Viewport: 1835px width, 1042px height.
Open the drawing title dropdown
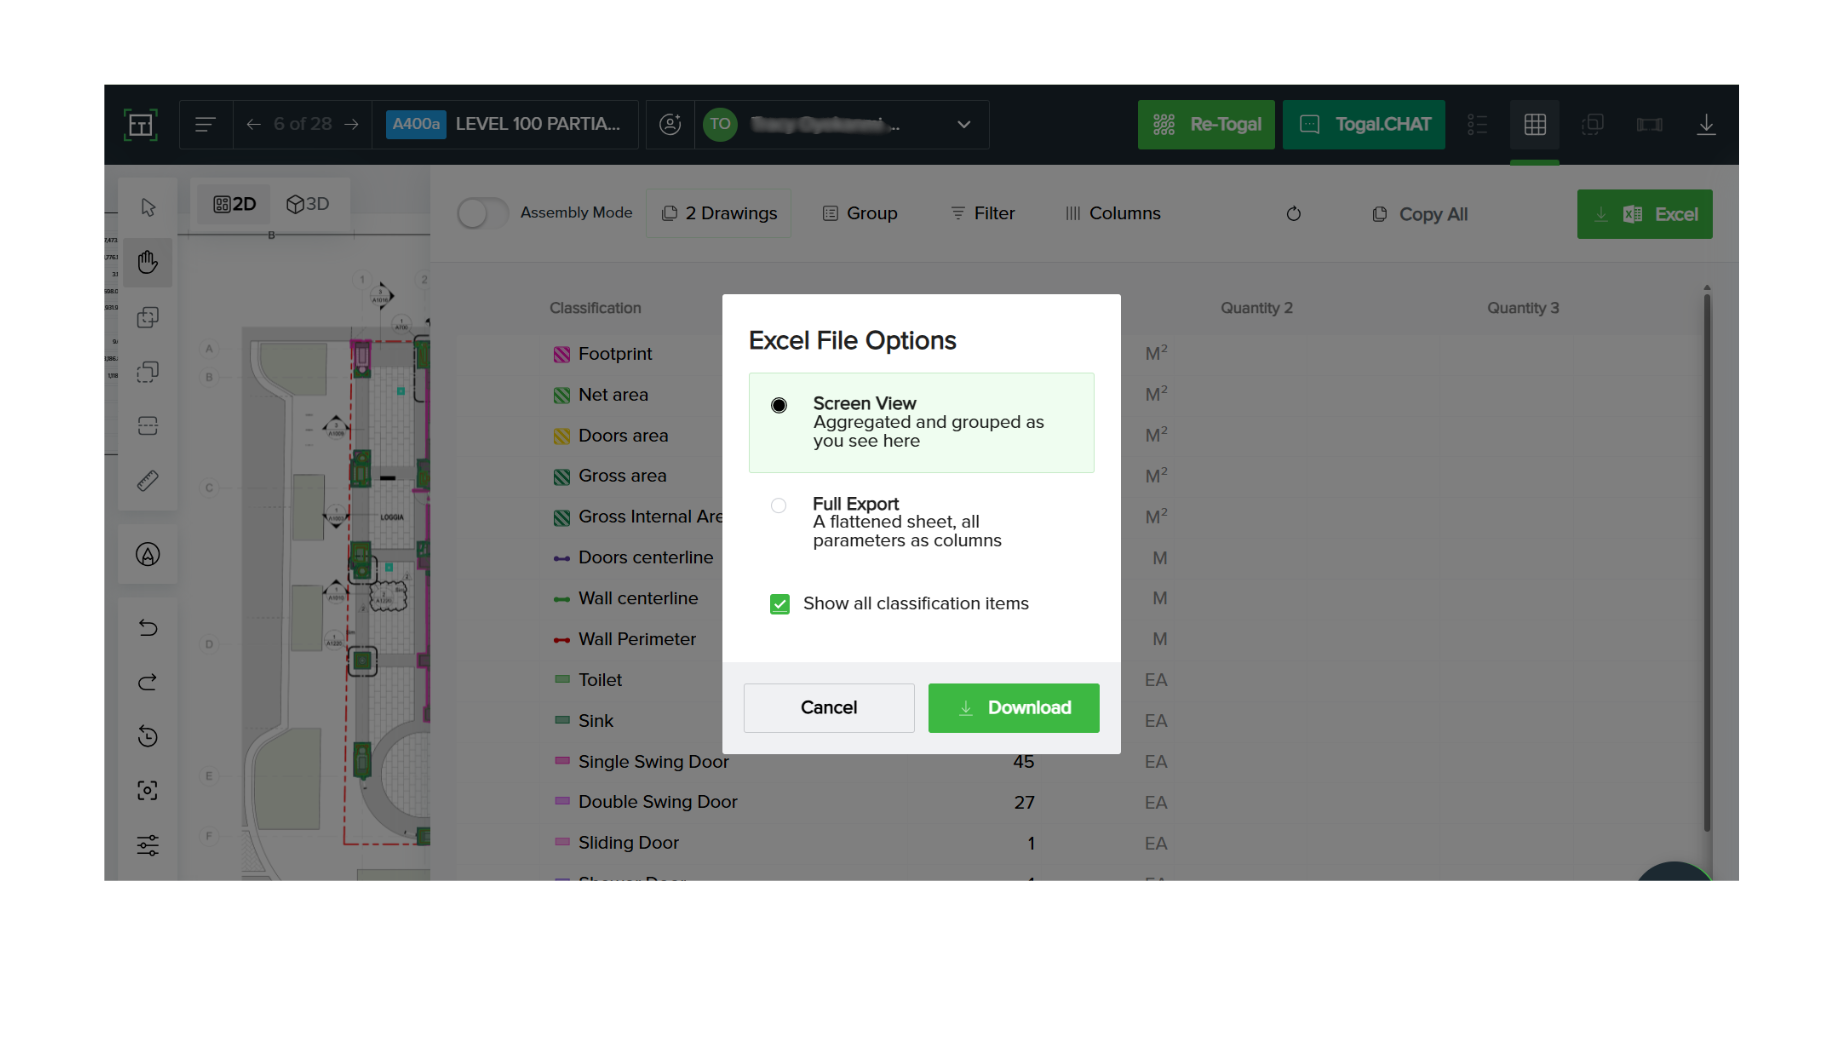(x=962, y=124)
